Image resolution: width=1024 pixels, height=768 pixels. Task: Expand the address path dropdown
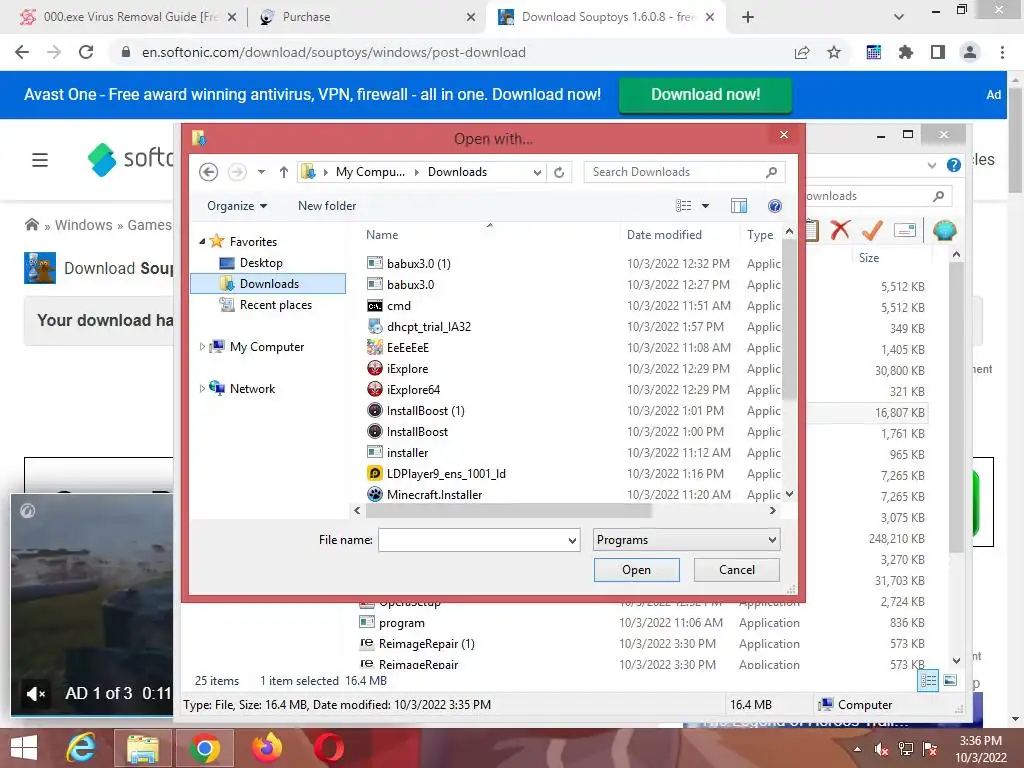(x=537, y=172)
